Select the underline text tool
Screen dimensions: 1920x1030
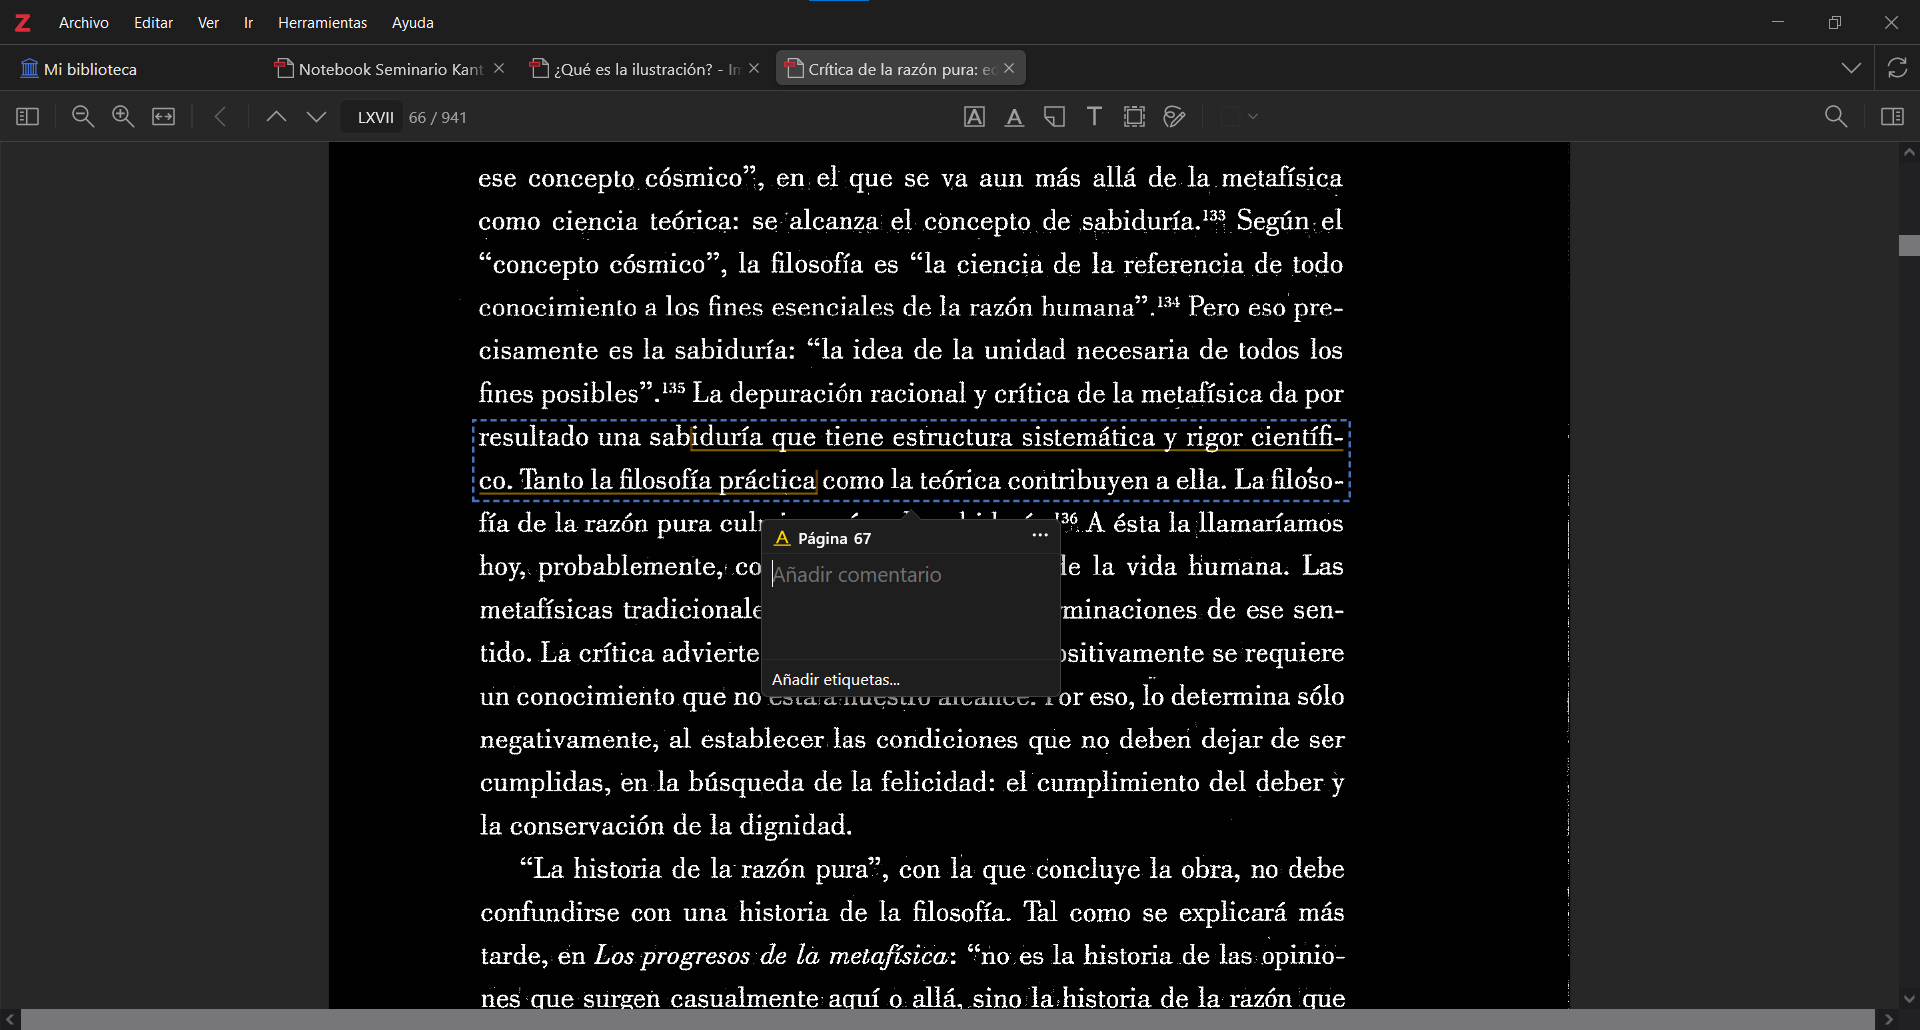[1014, 117]
